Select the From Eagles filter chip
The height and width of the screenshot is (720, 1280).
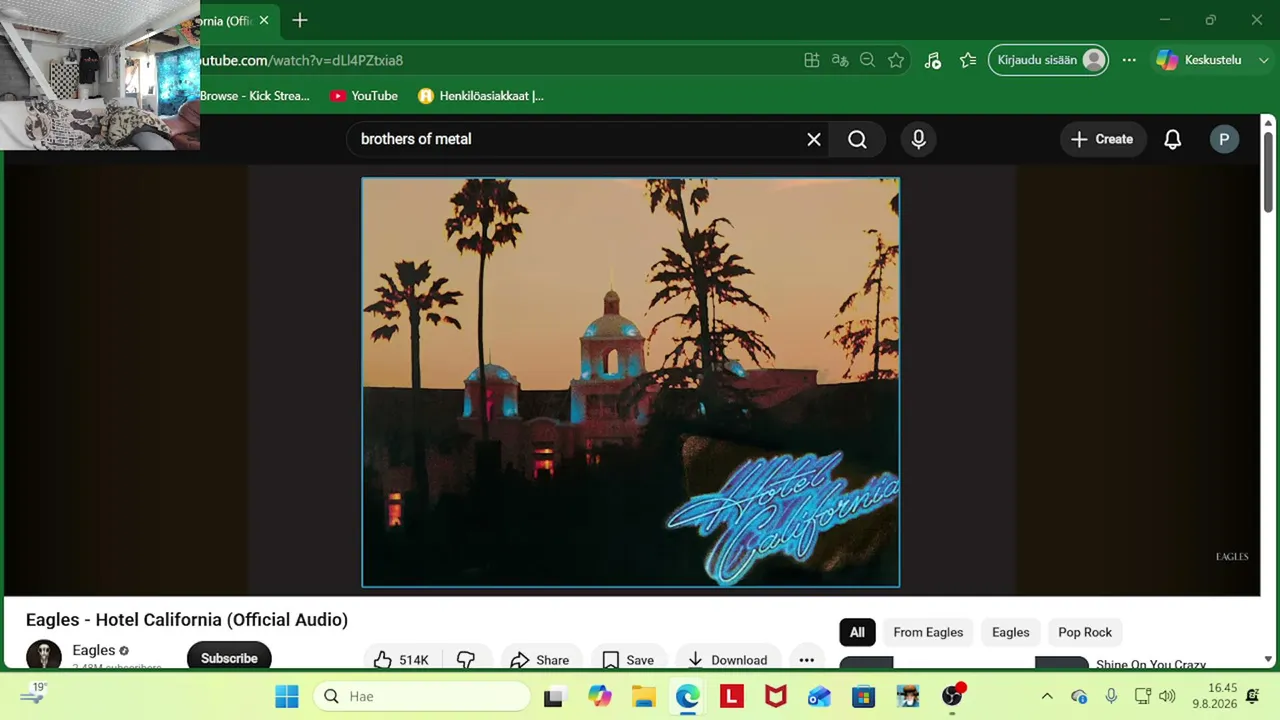[928, 632]
